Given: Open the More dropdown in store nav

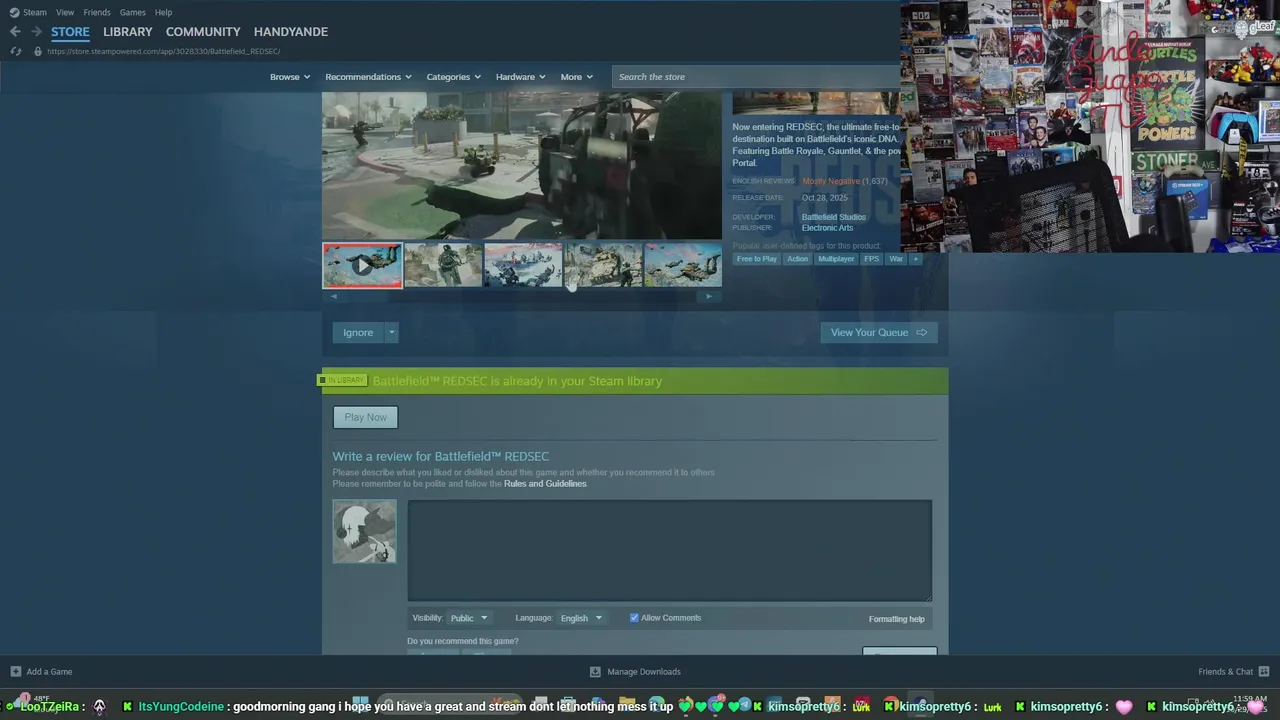Looking at the screenshot, I should pos(576,77).
